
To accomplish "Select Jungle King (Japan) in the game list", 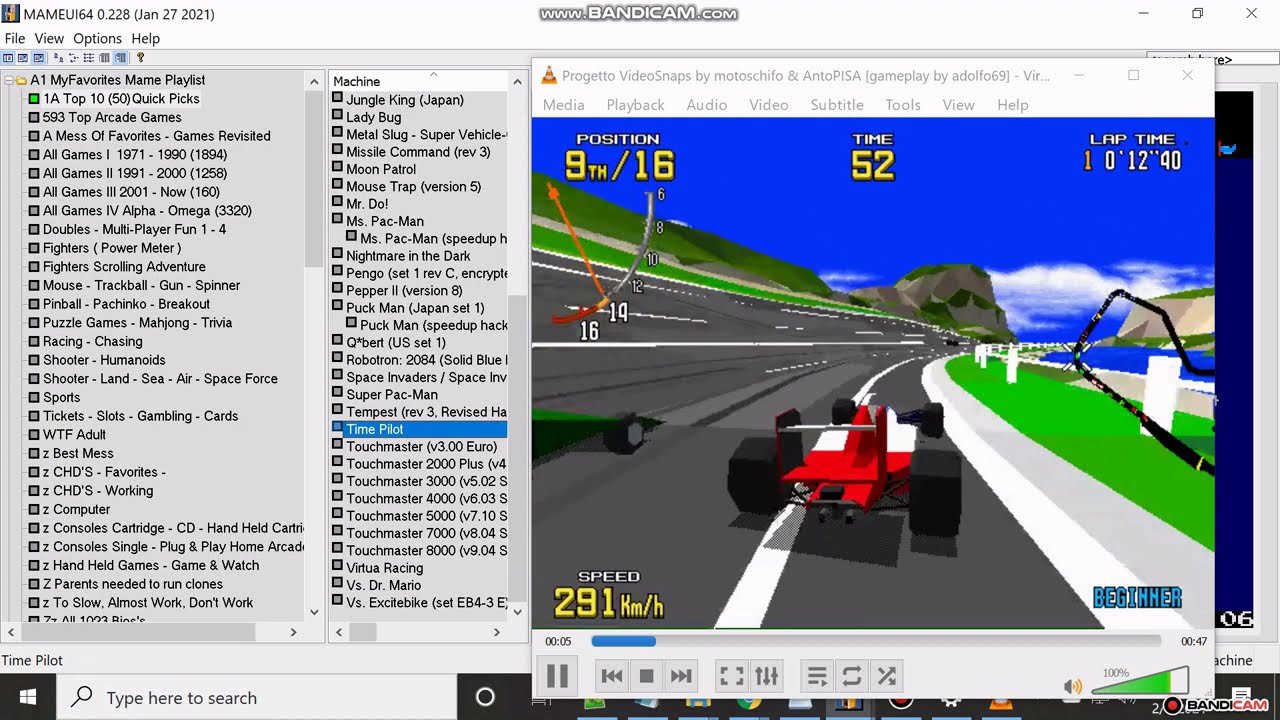I will (x=405, y=100).
